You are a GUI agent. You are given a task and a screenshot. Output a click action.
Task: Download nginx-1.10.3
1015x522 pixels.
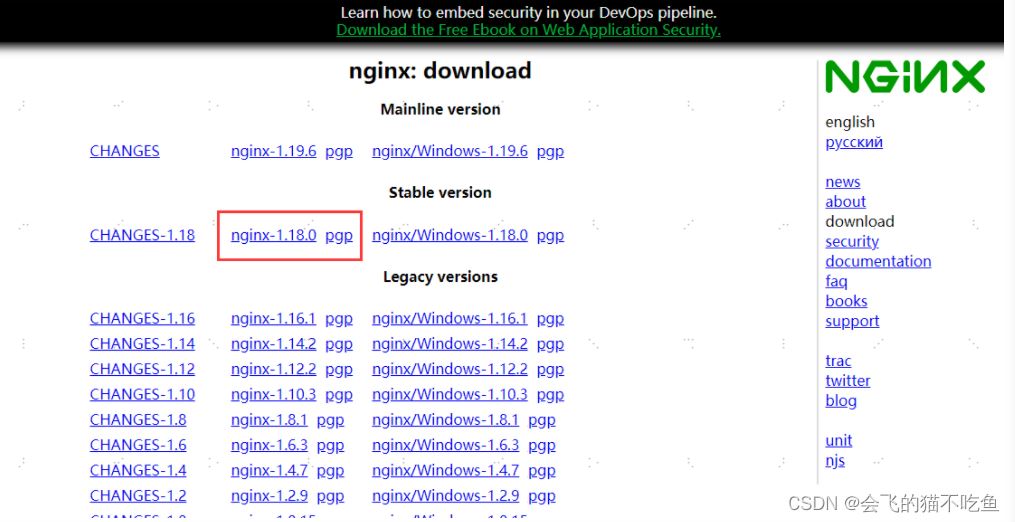point(273,394)
